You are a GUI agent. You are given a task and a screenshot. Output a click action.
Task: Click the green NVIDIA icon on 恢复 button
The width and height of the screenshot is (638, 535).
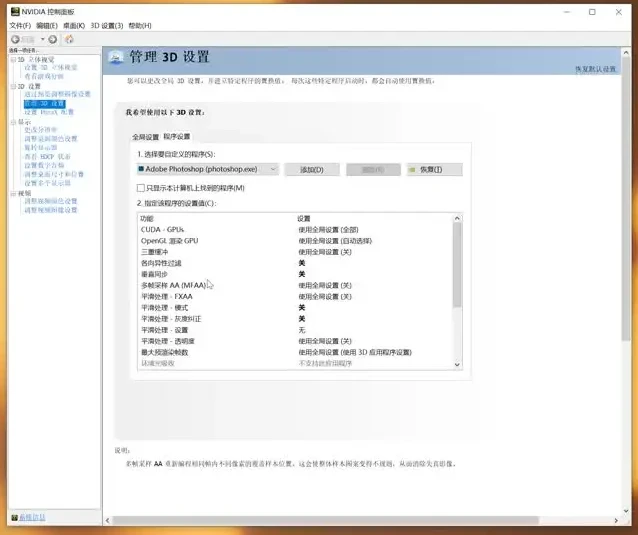[x=414, y=170]
